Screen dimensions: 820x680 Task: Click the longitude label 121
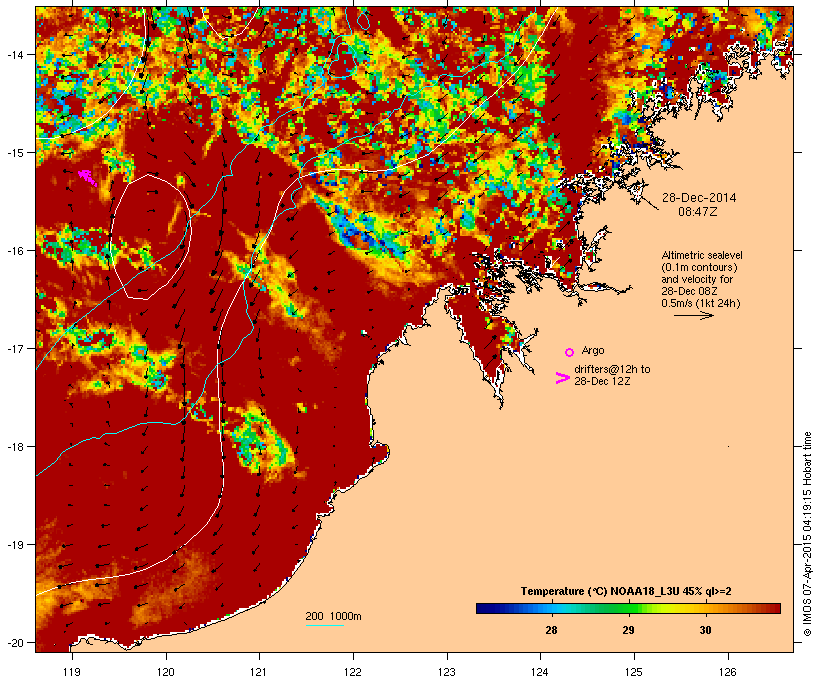[x=259, y=672]
